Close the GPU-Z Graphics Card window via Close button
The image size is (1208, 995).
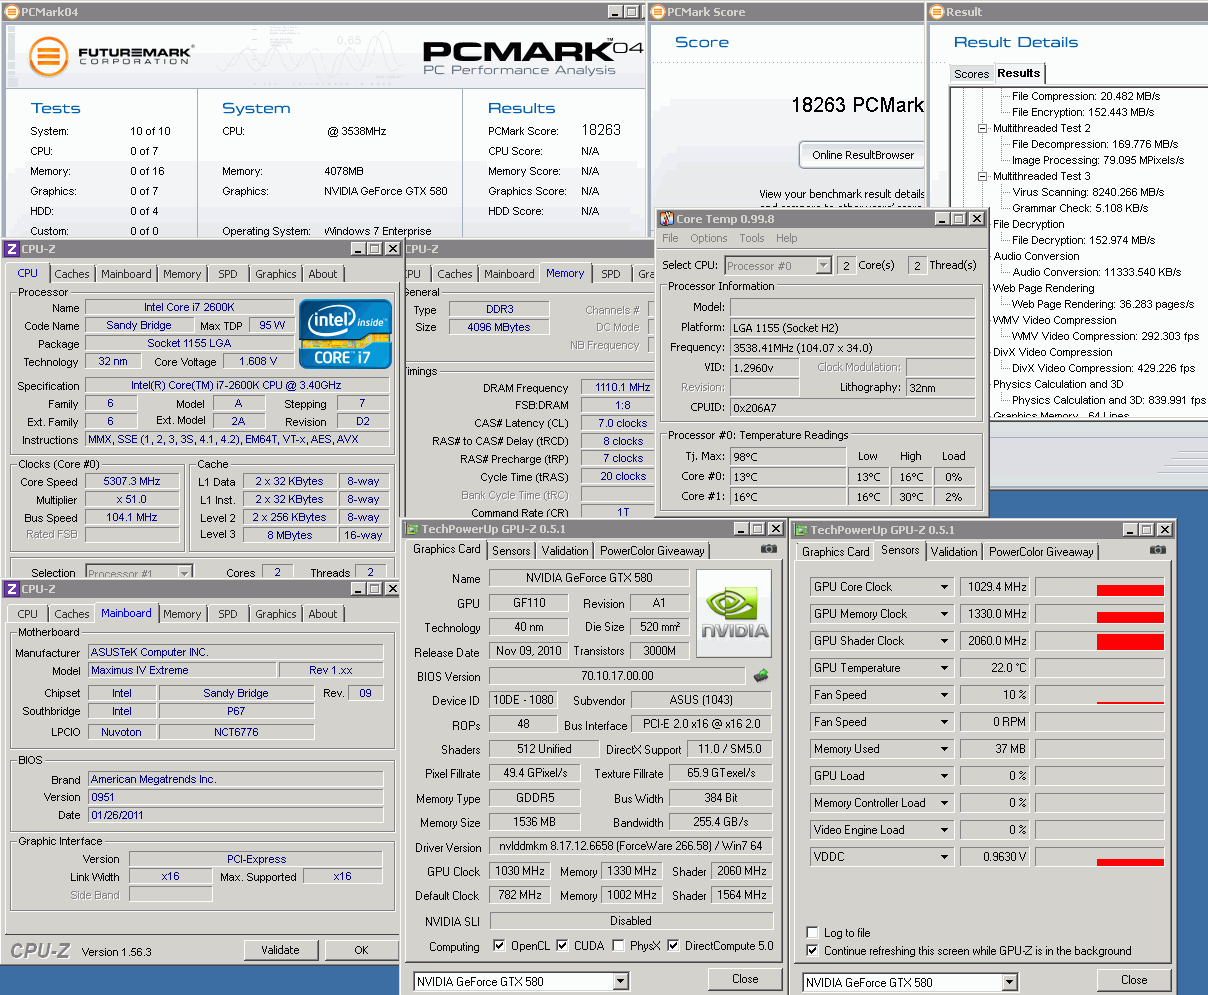tap(745, 979)
